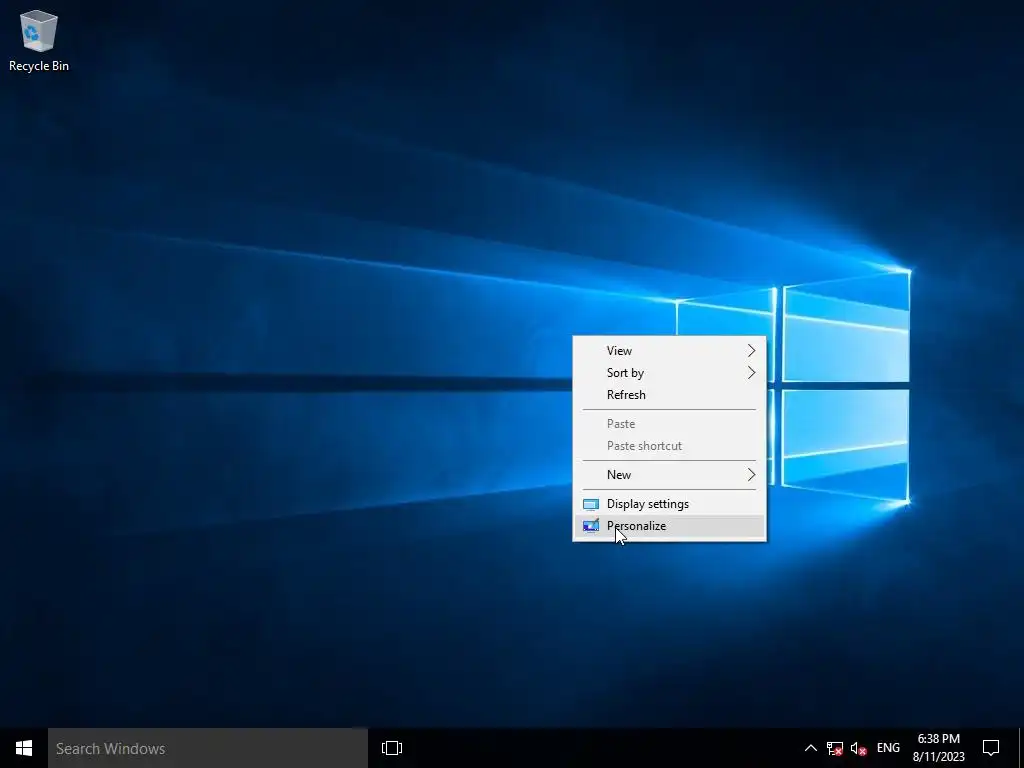Click the ENG language indicator
This screenshot has width=1024, height=768.
pyautogui.click(x=888, y=748)
